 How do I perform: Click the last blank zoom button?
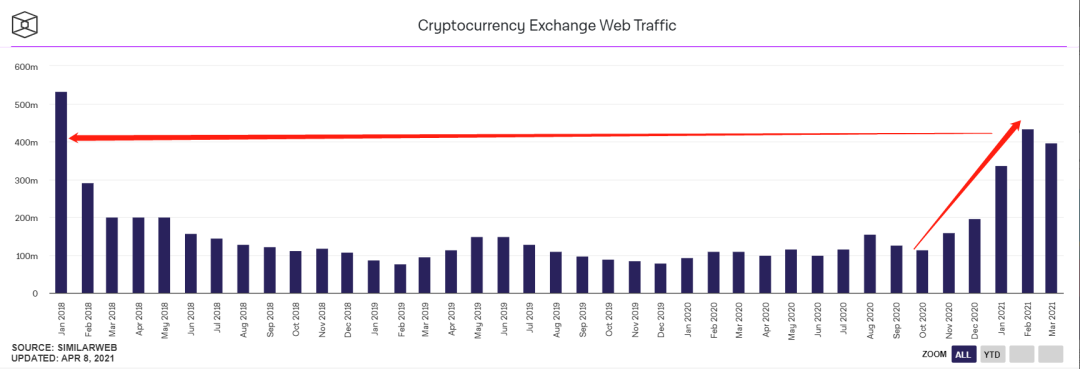pos(1051,355)
